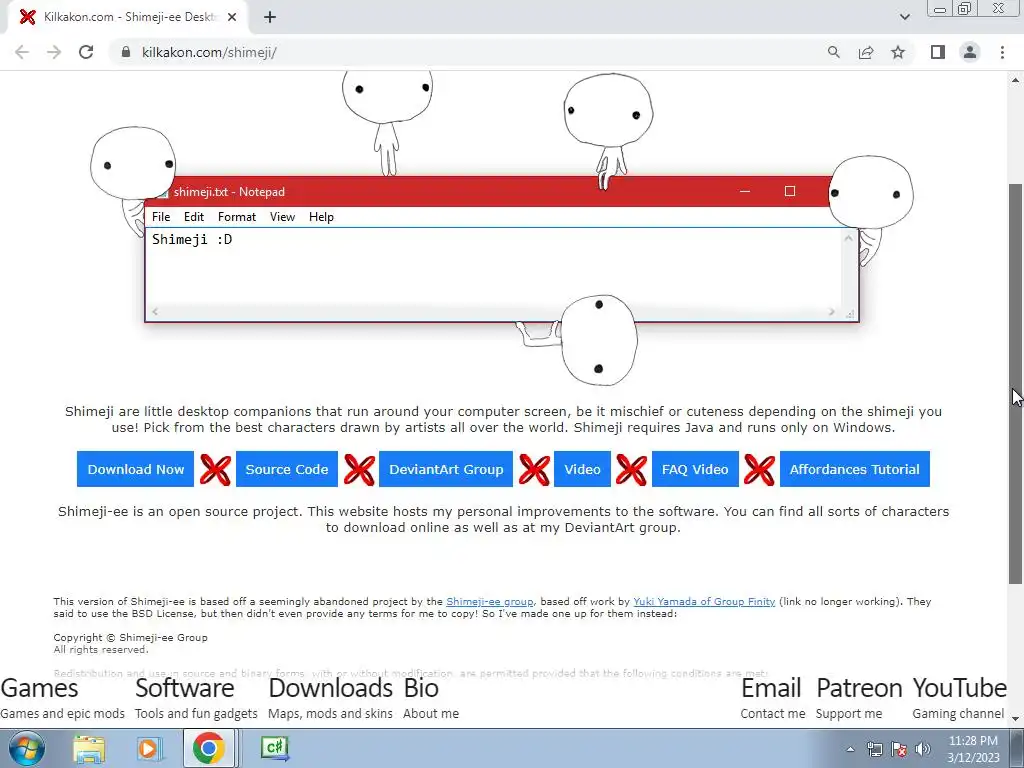Click the Notepad Format menu in image
Viewport: 1024px width, 768px height.
click(236, 217)
